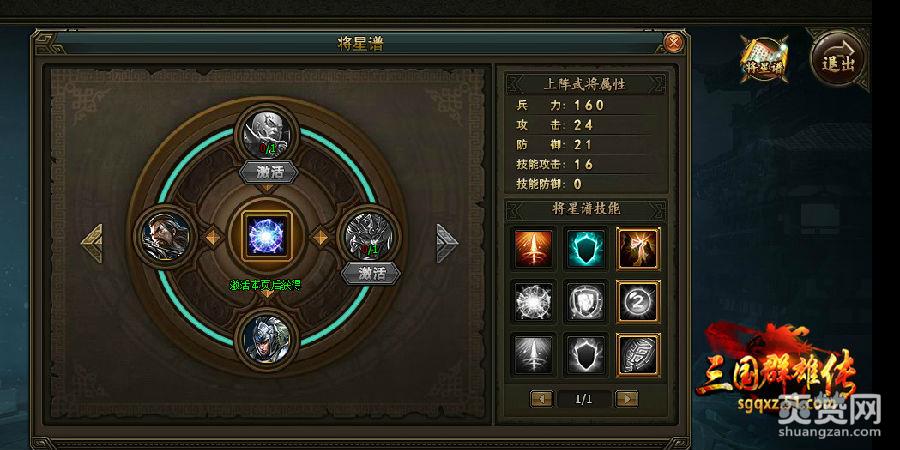Open the 将星谱 icon at top right

763,59
